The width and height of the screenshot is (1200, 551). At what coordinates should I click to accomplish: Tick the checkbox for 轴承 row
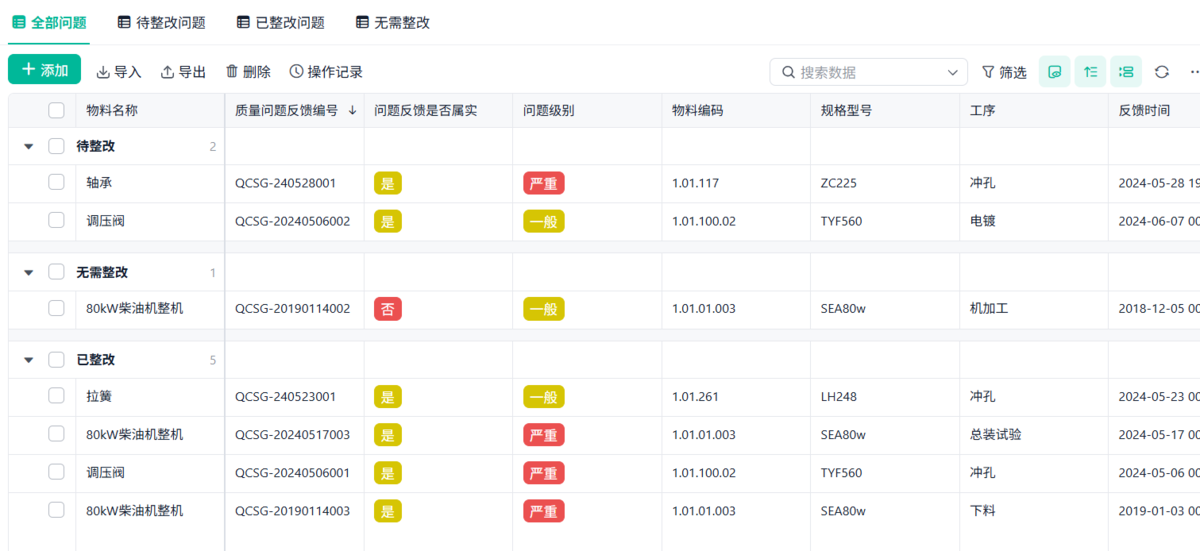57,182
